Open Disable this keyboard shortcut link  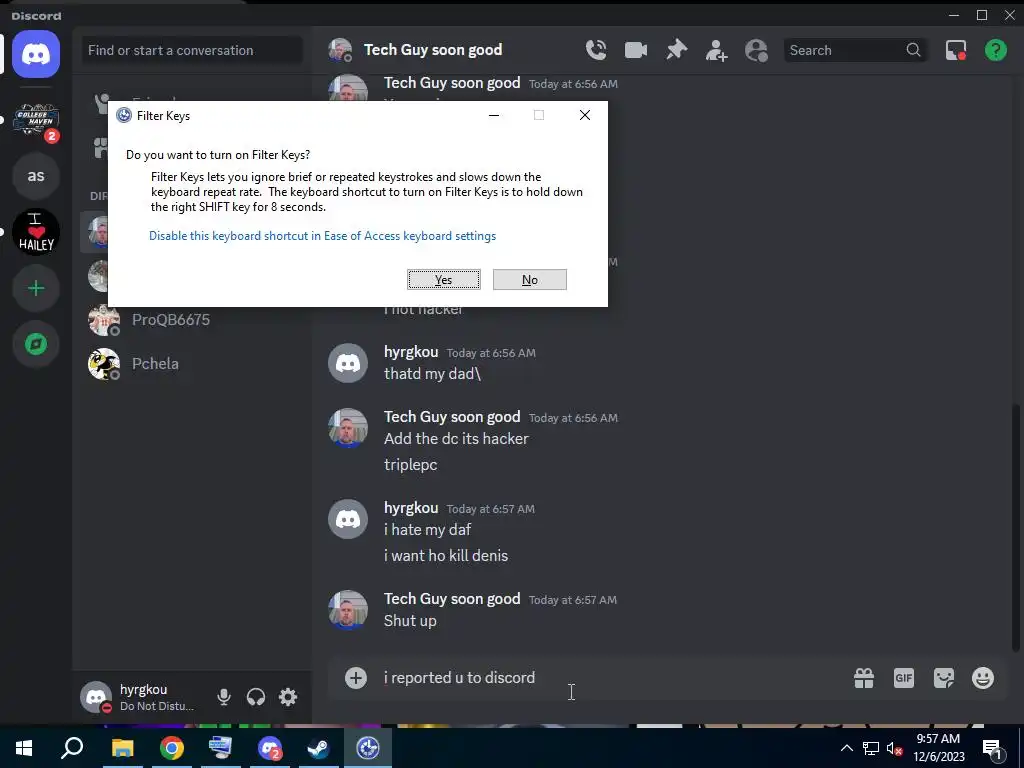coord(323,236)
